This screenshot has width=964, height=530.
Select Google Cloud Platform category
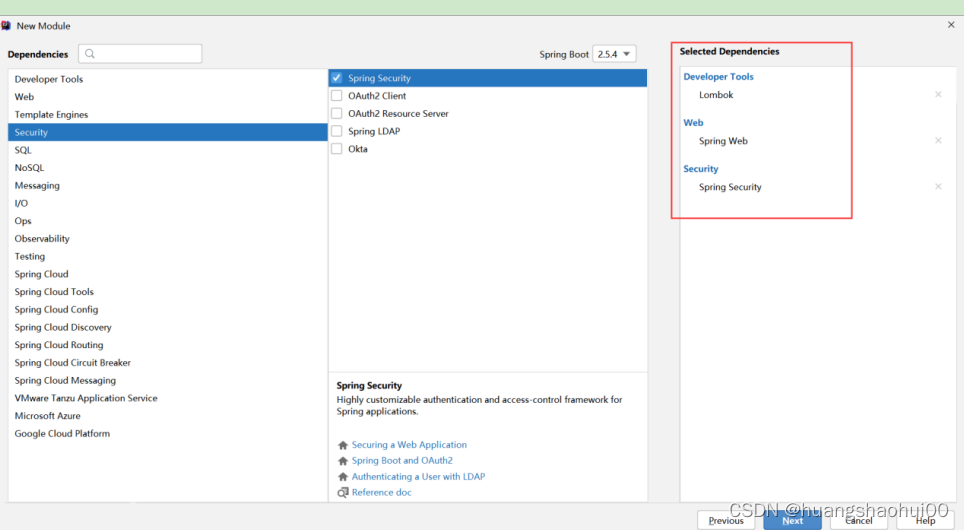click(x=167, y=433)
